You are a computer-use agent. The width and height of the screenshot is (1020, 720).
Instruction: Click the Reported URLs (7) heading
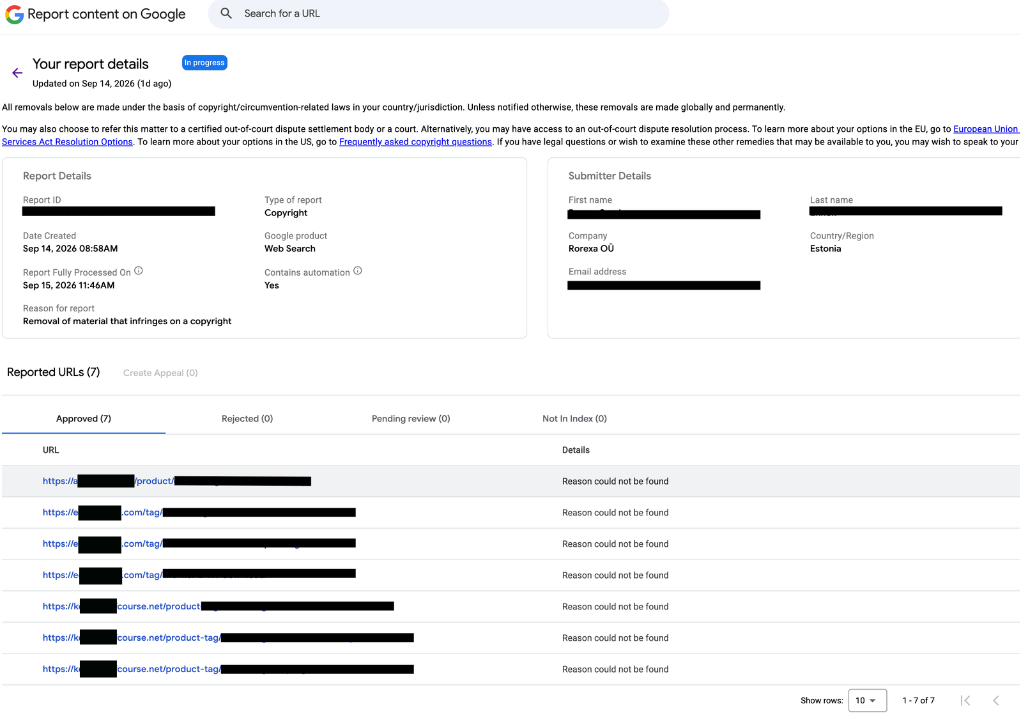pos(53,372)
